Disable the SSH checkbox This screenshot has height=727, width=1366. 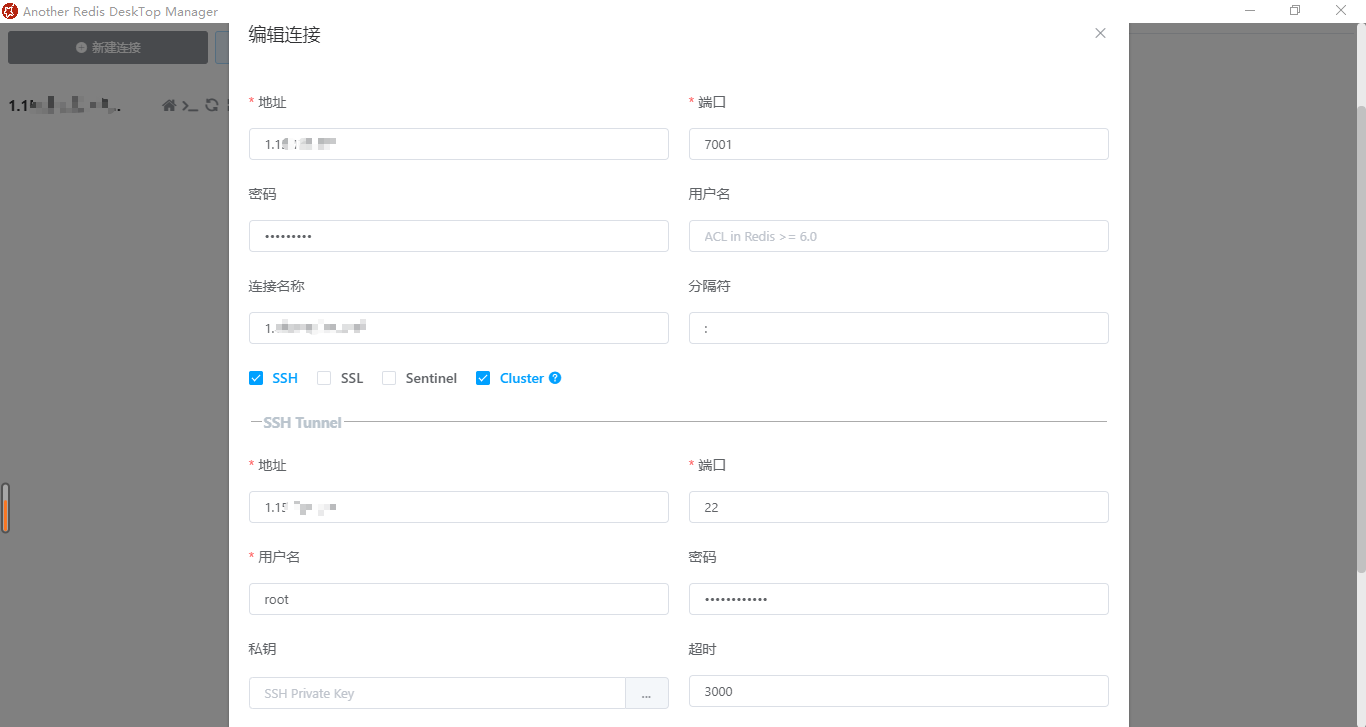tap(256, 378)
